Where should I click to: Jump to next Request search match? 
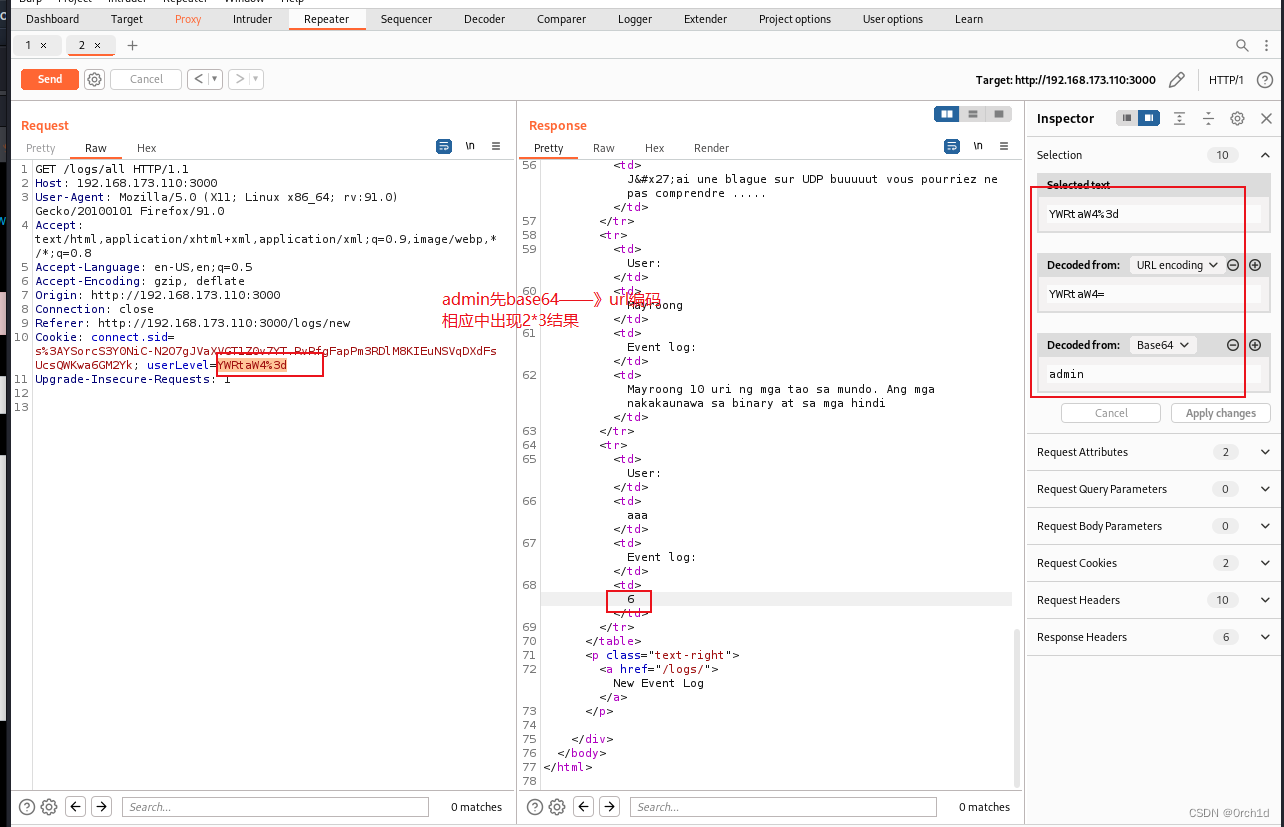click(102, 807)
